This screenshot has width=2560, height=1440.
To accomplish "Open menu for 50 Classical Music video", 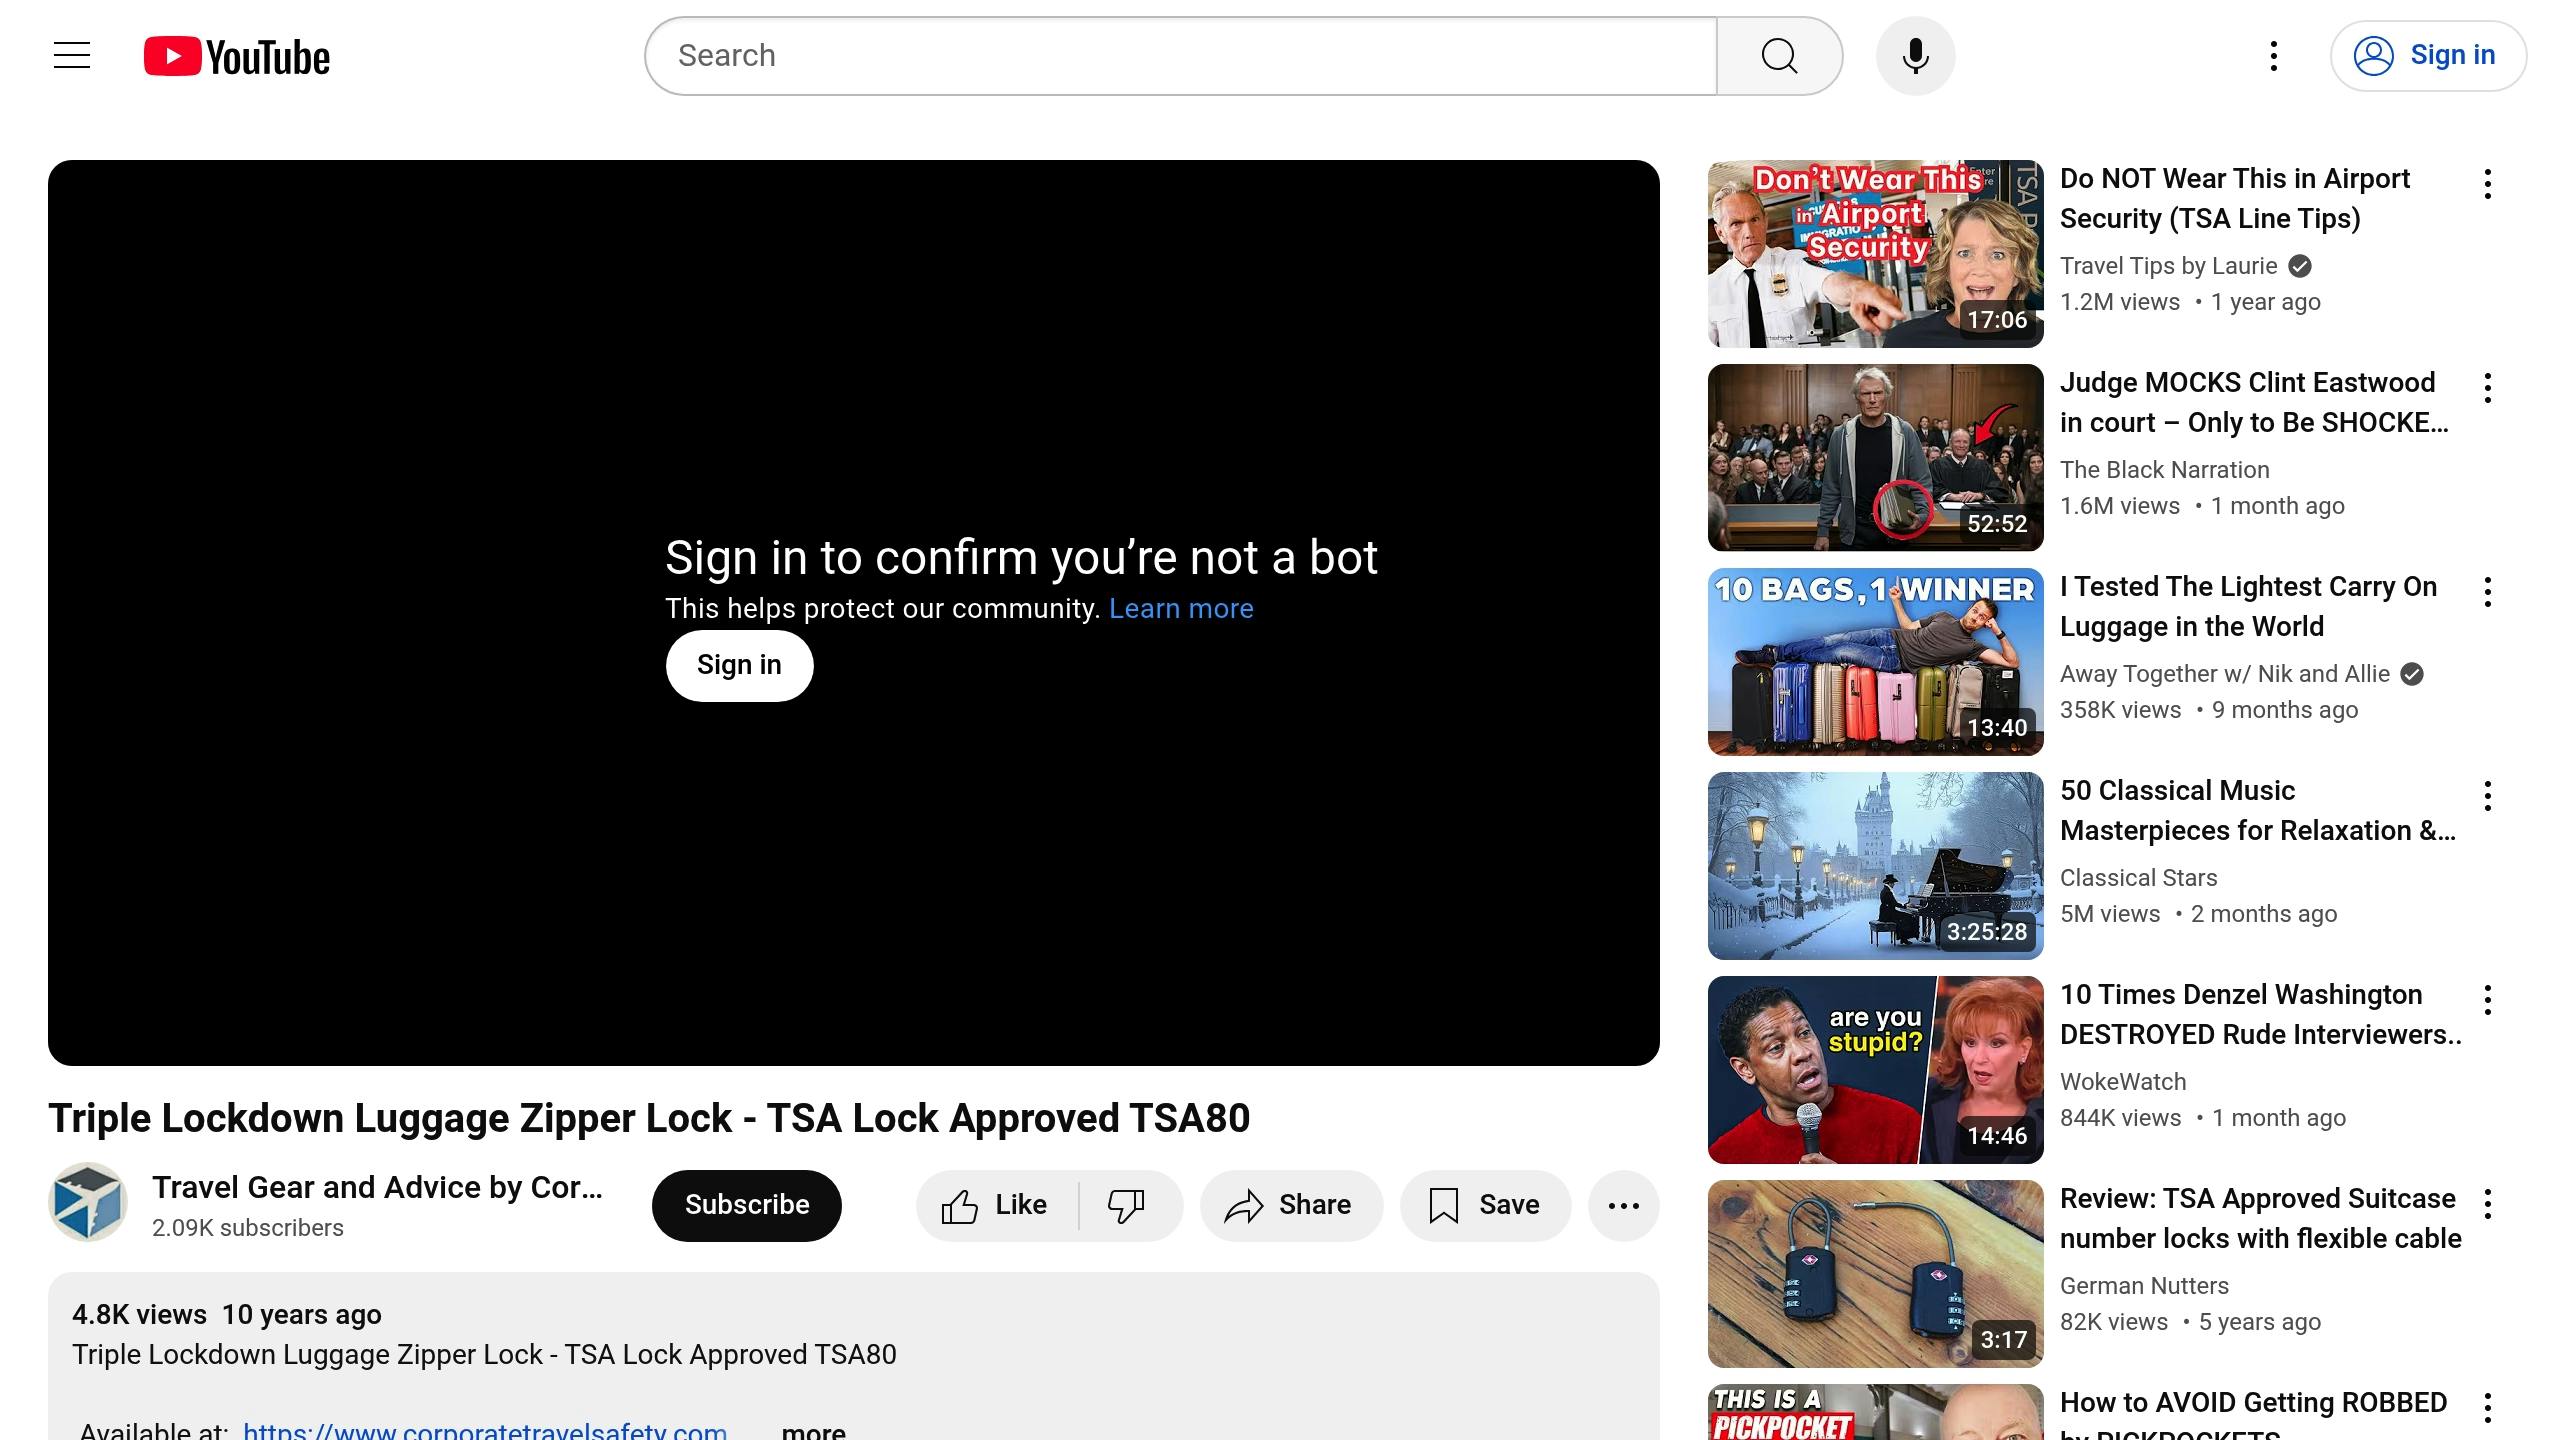I will 2487,796.
